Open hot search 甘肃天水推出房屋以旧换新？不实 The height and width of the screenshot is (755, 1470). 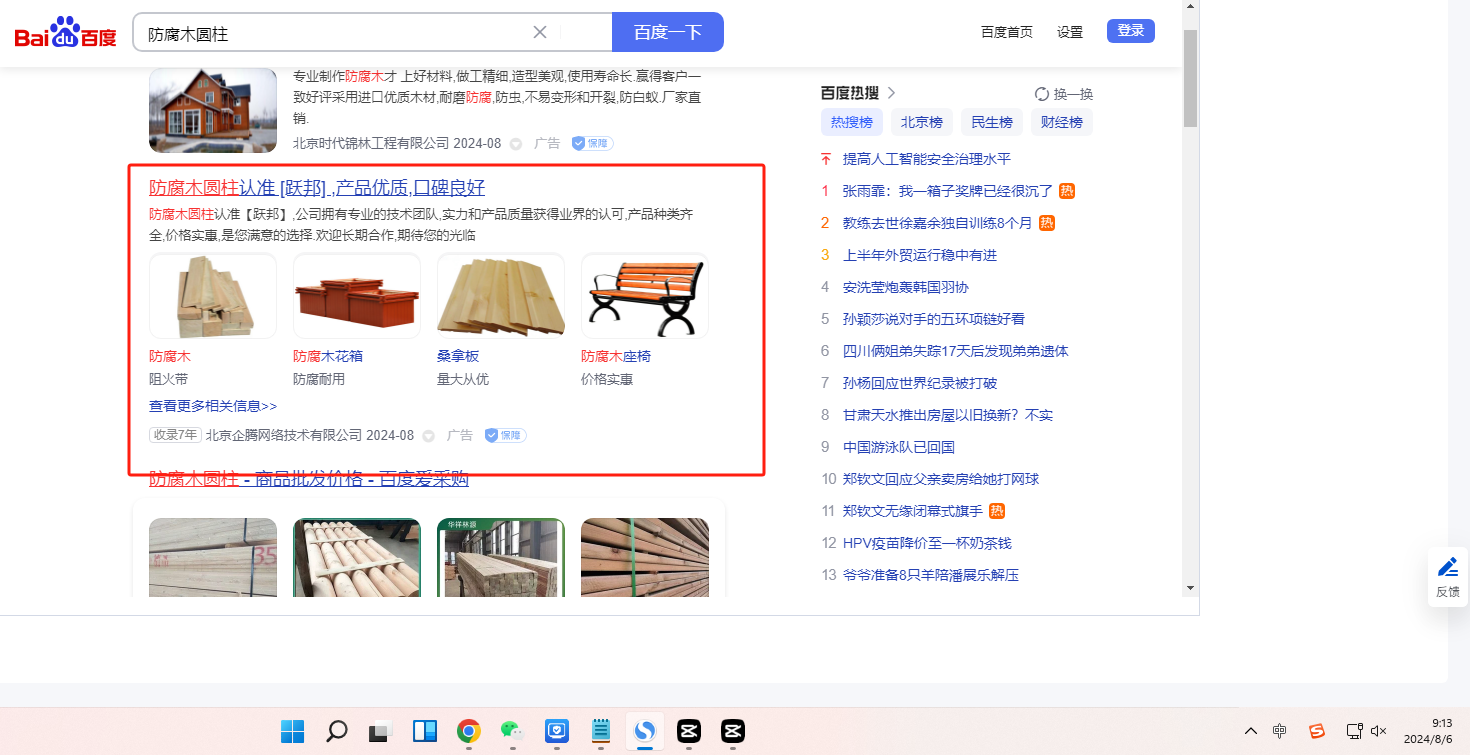click(948, 415)
